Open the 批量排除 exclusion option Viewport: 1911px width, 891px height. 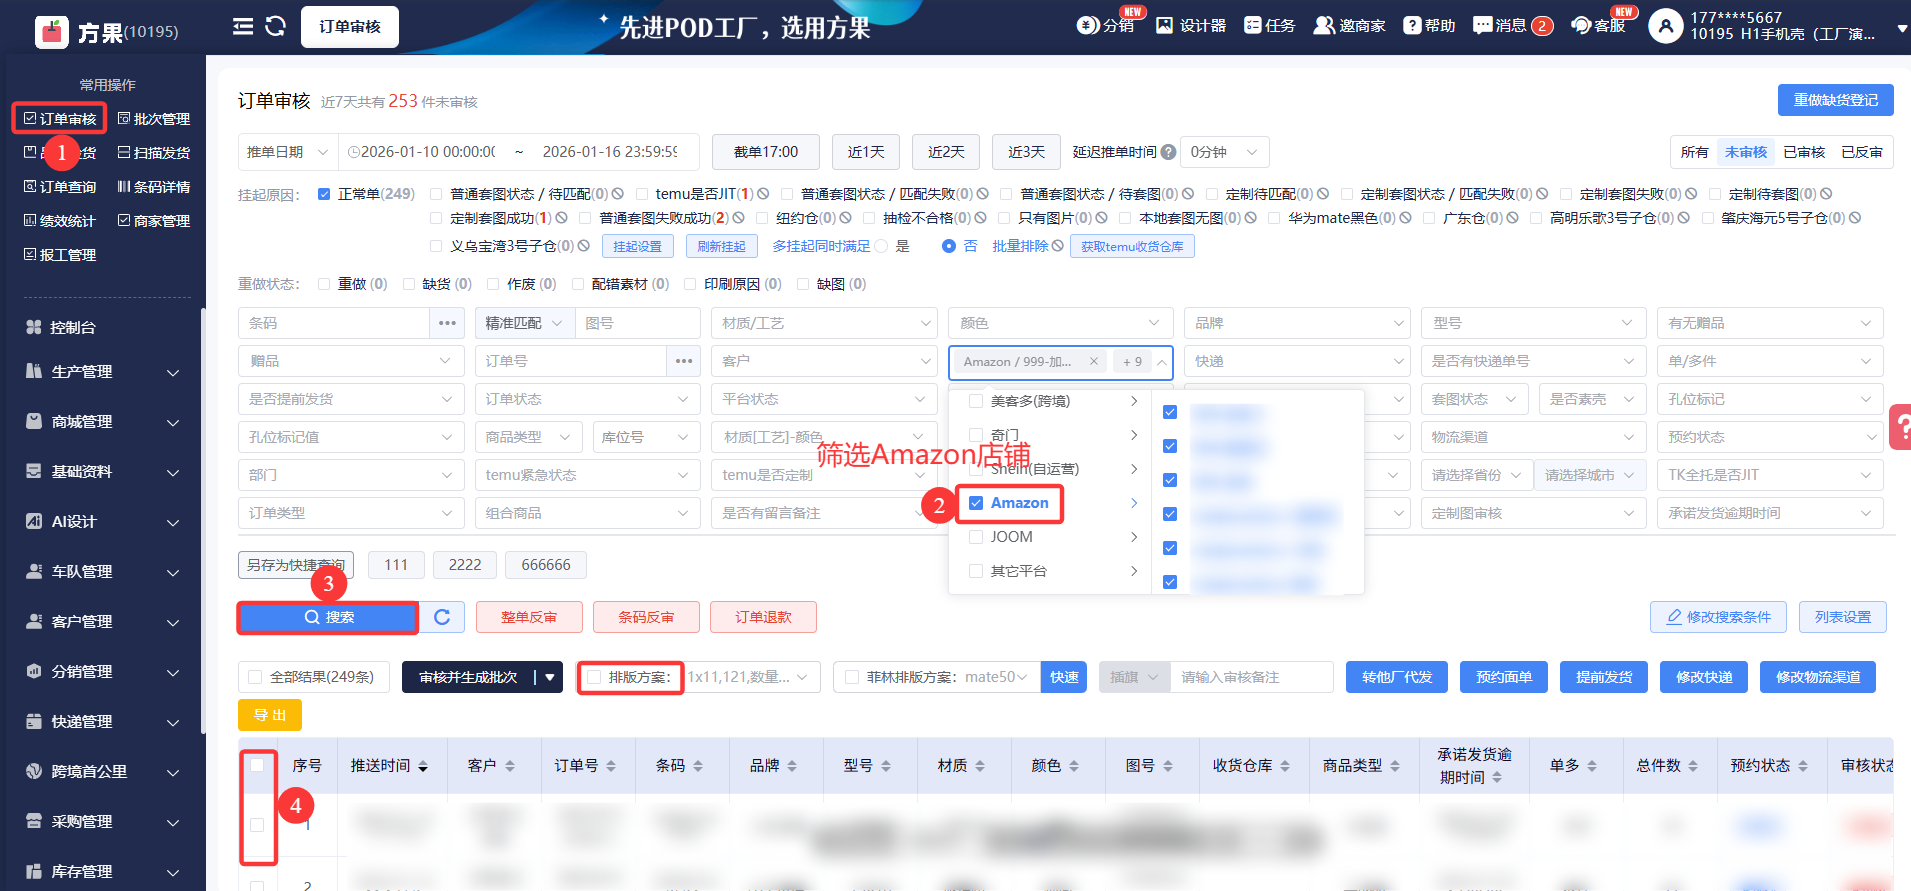(1027, 246)
